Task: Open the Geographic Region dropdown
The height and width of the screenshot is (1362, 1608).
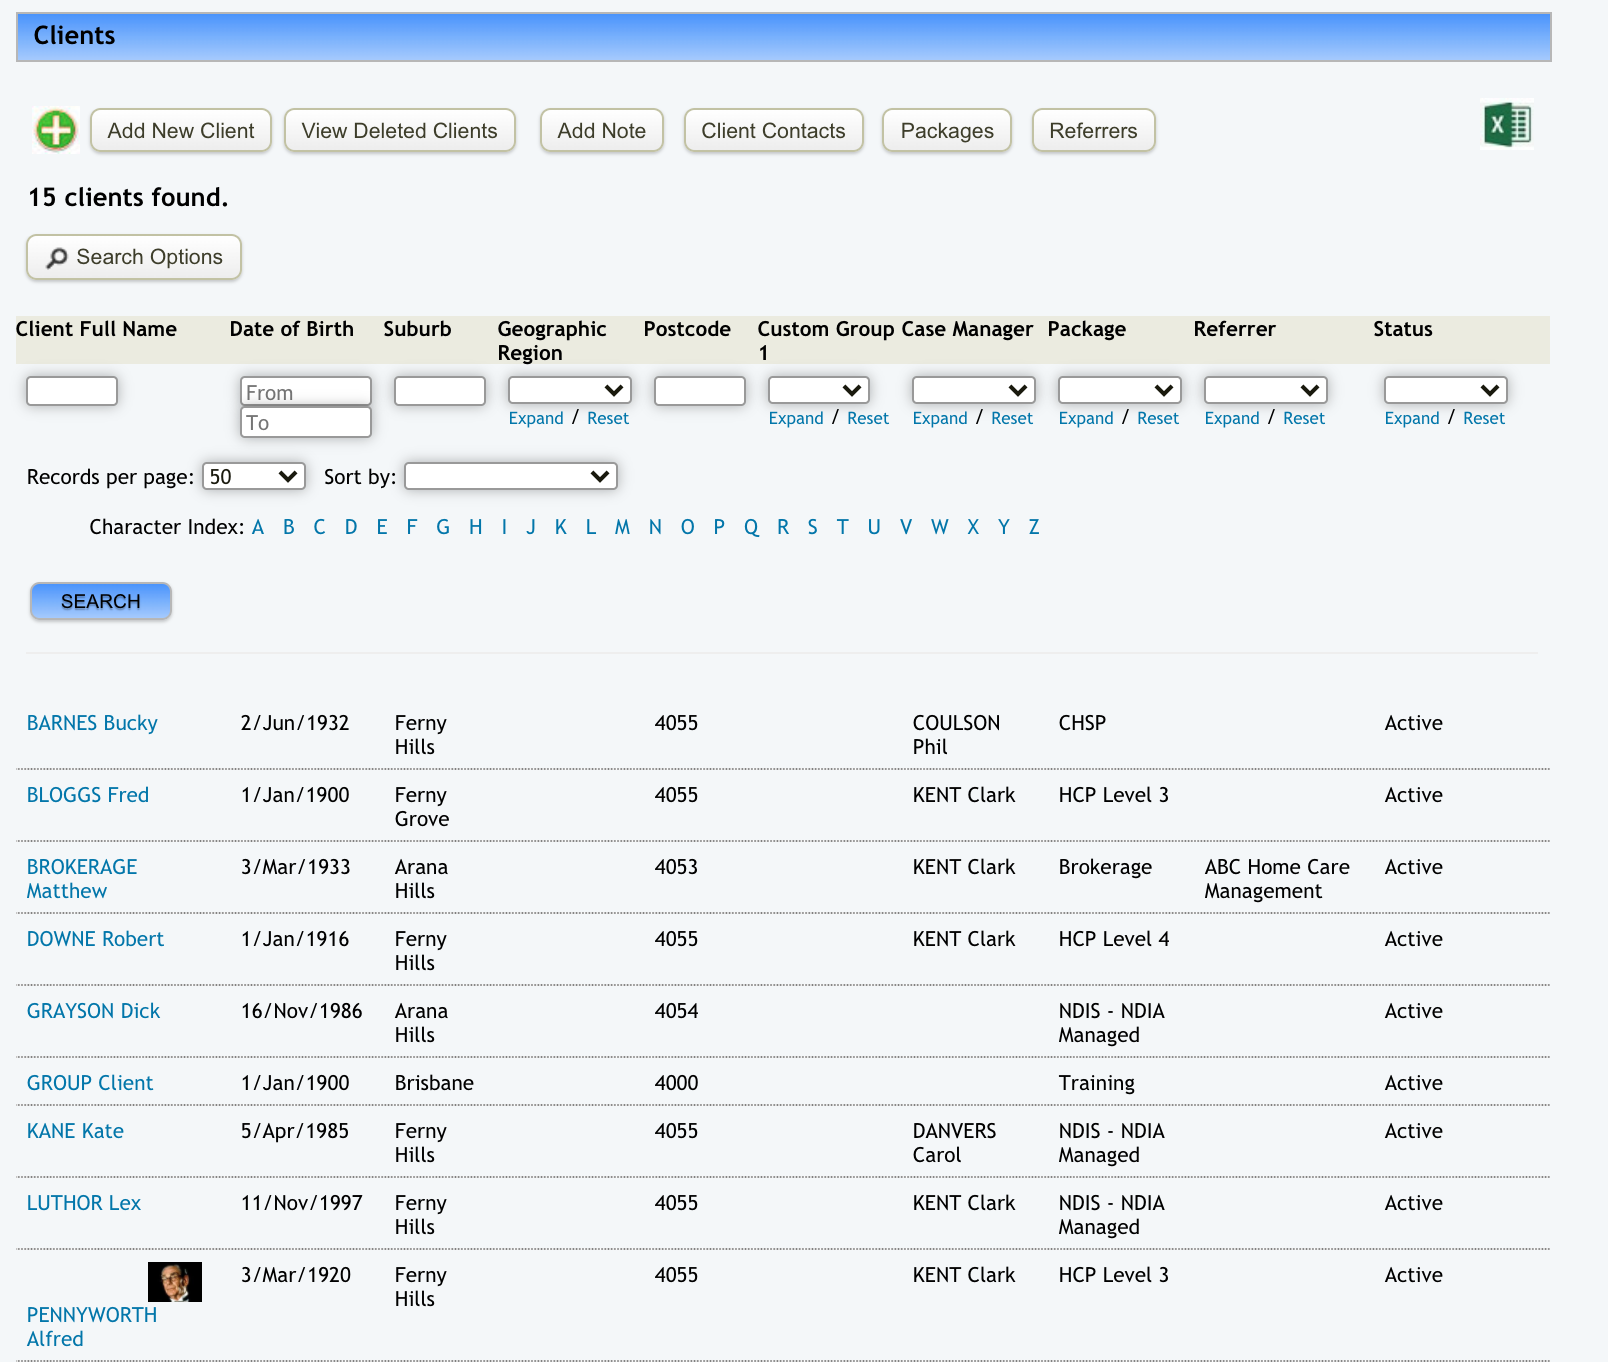Action: click(569, 390)
